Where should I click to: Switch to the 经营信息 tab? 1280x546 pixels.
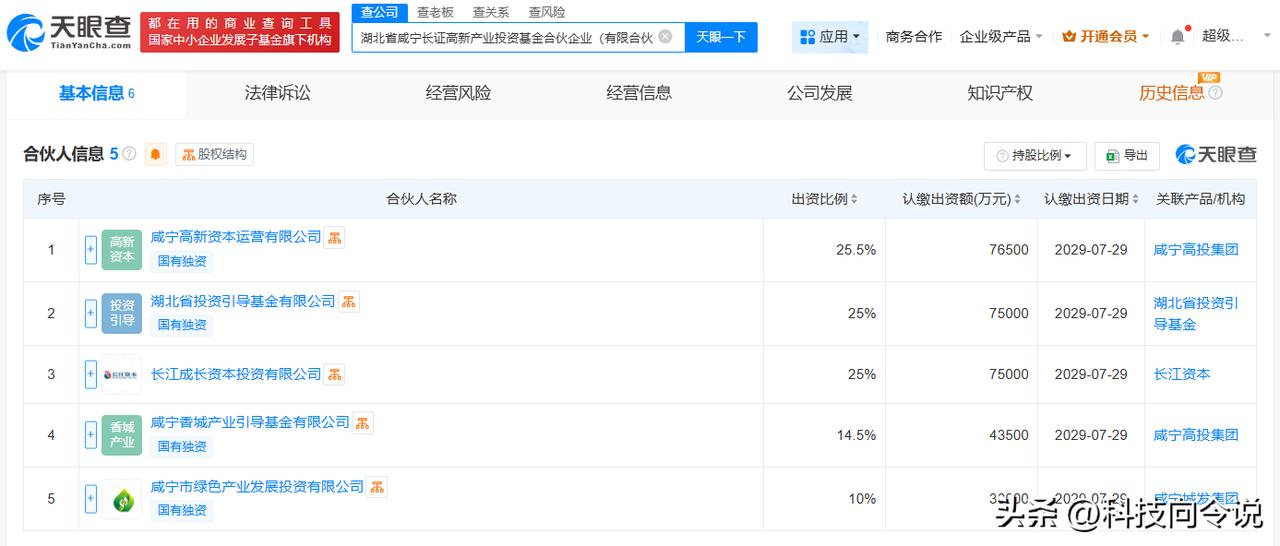tap(639, 93)
